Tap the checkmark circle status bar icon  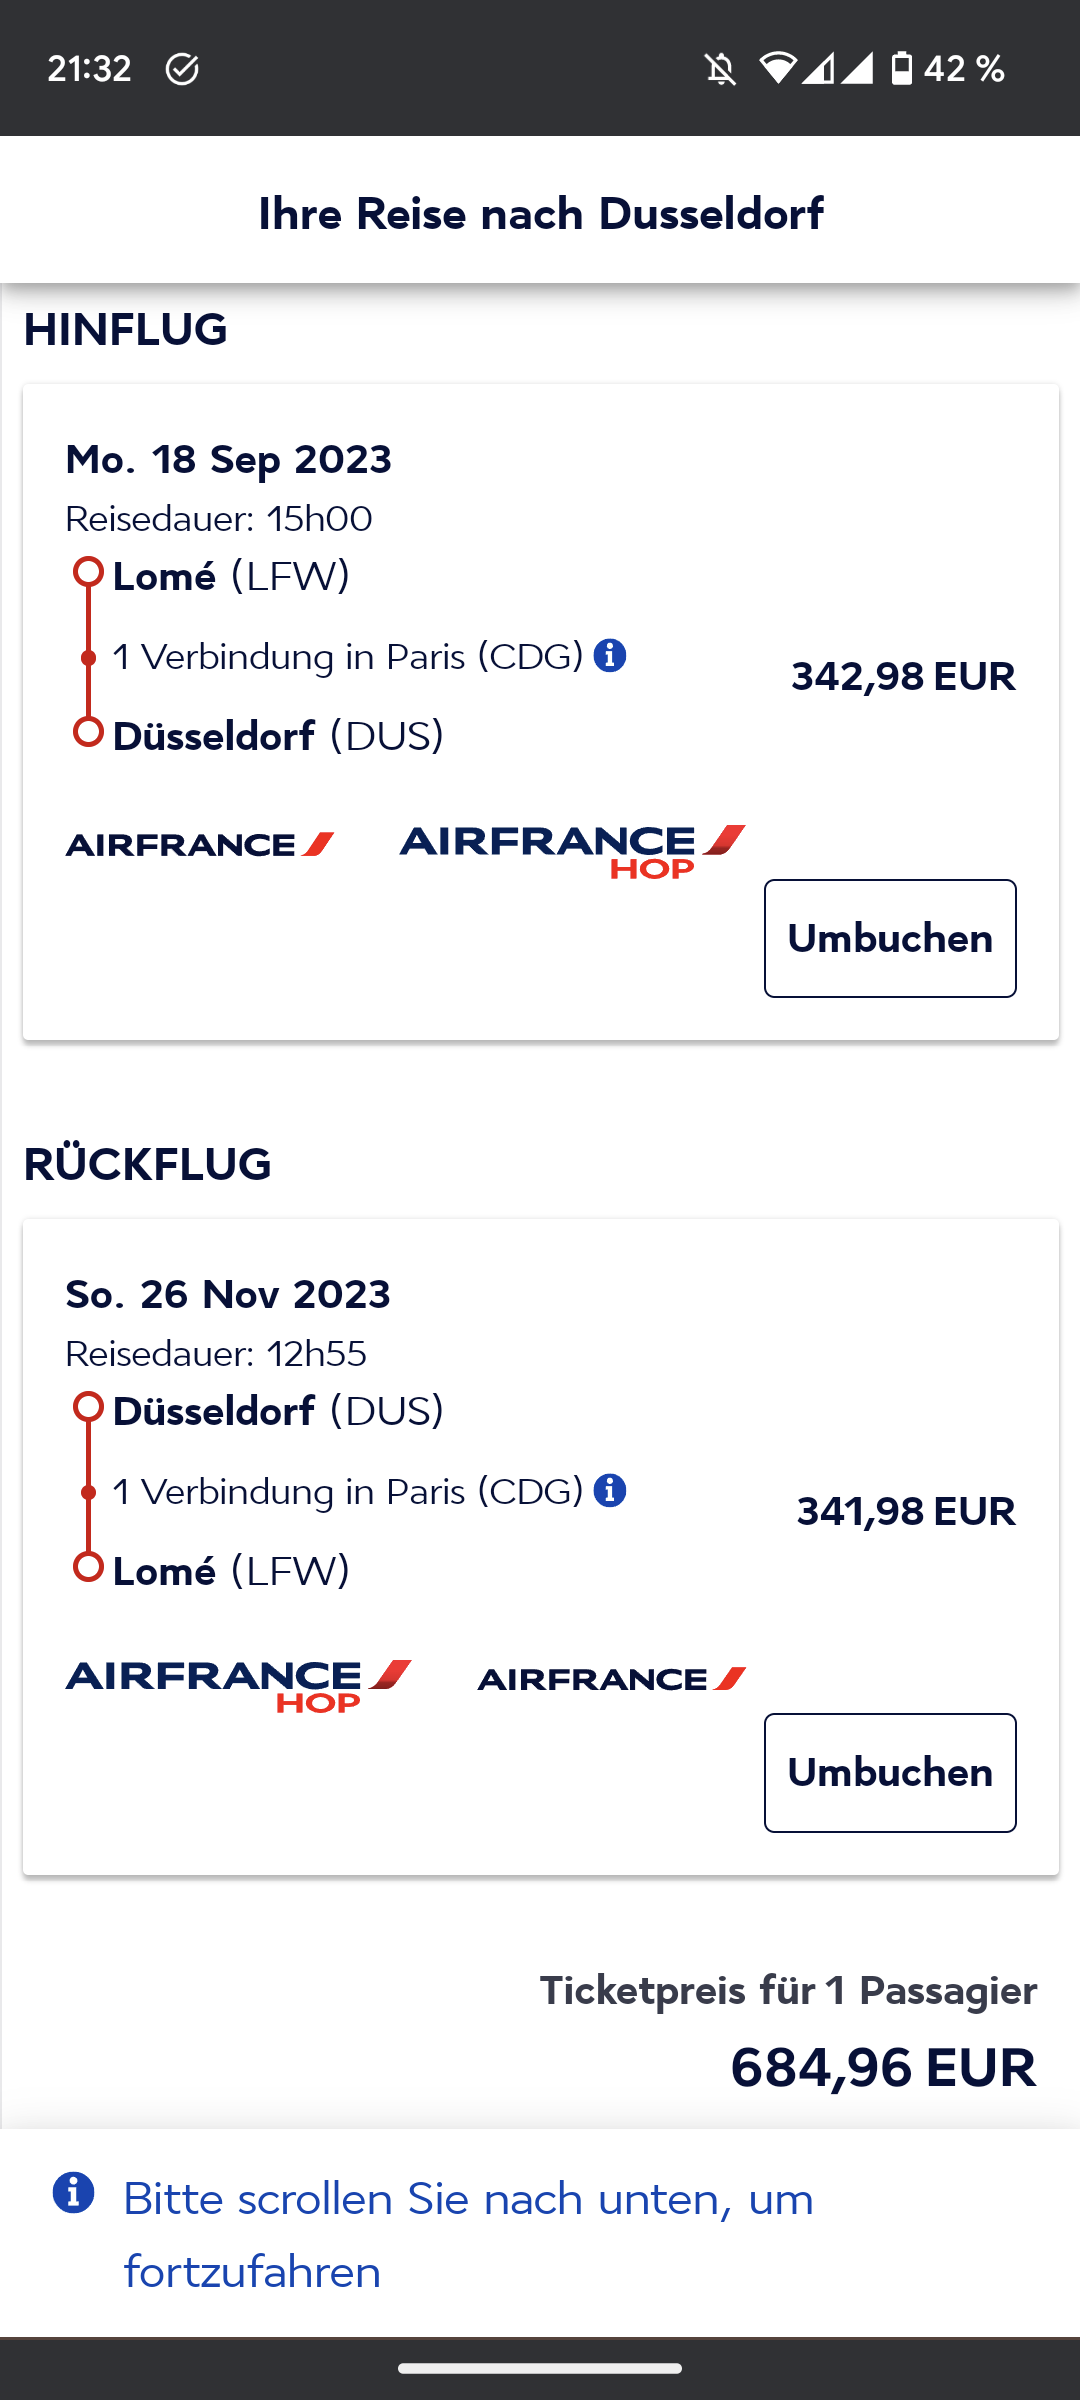182,69
